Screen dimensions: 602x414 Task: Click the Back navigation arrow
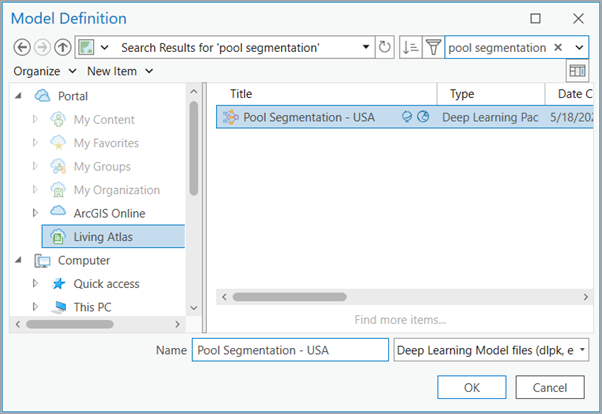coord(22,47)
